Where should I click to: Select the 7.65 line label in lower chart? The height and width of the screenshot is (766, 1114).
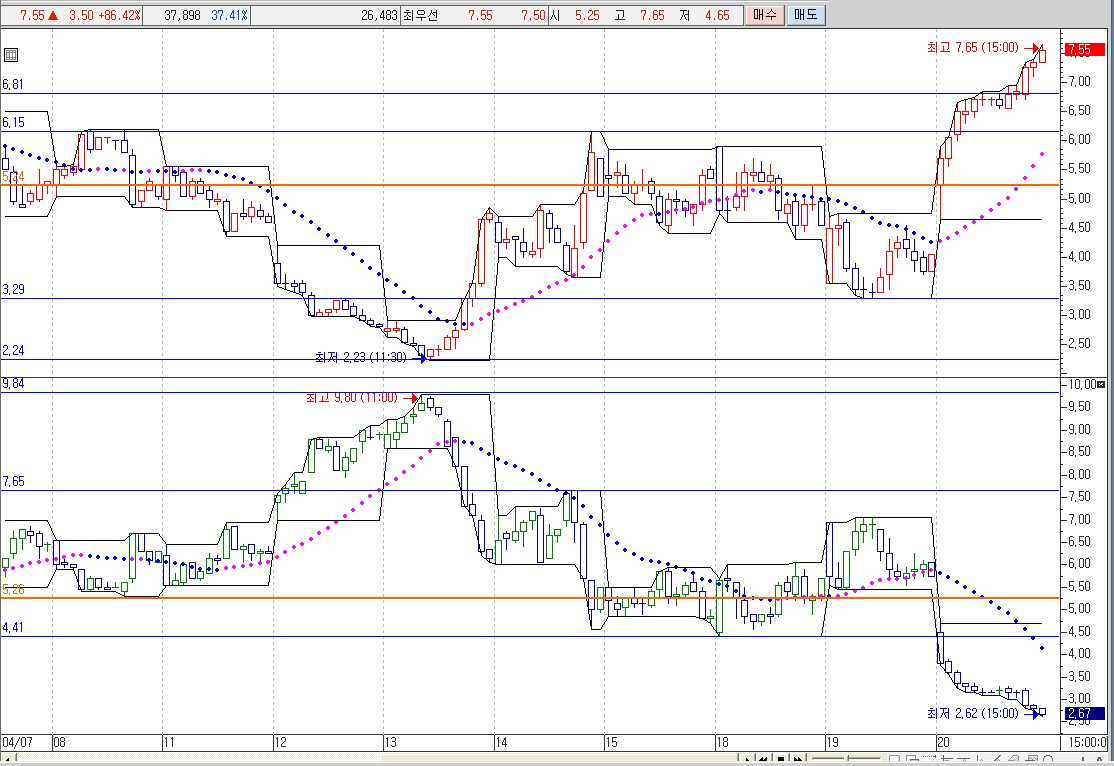13,481
